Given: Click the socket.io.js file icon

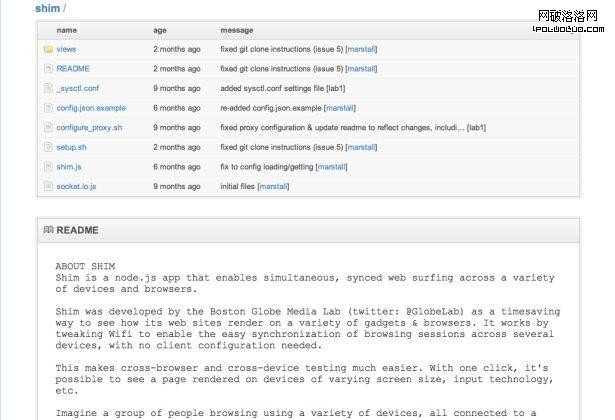Looking at the screenshot, I should click(x=47, y=186).
